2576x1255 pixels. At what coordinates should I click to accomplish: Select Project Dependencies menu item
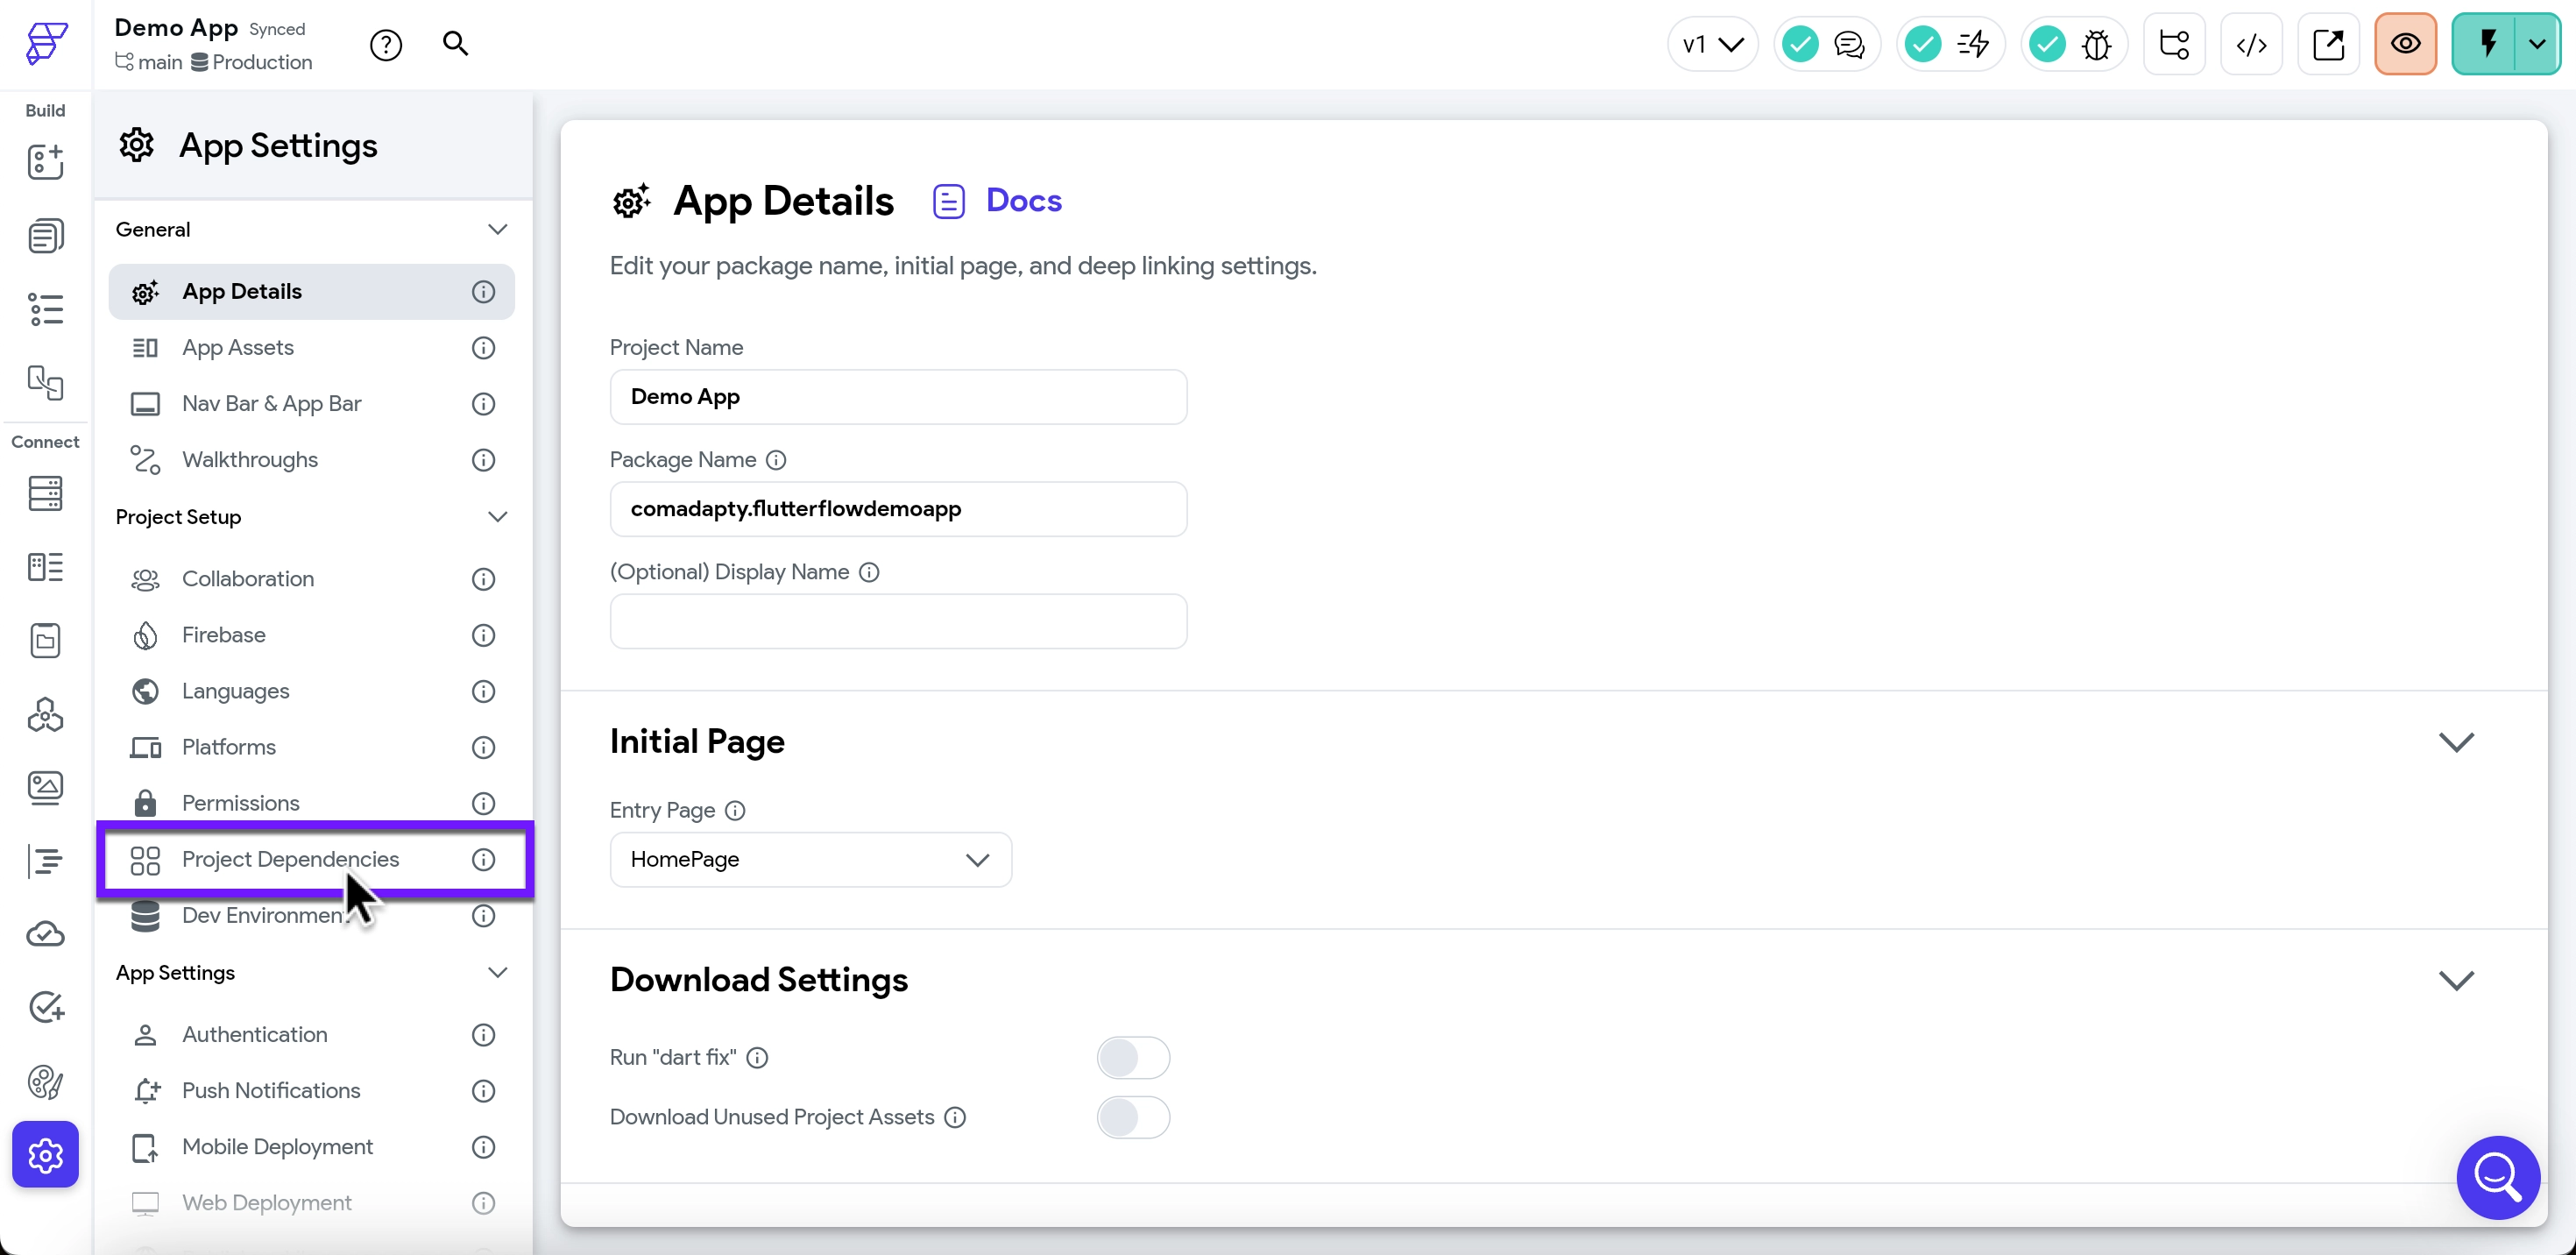click(x=290, y=859)
